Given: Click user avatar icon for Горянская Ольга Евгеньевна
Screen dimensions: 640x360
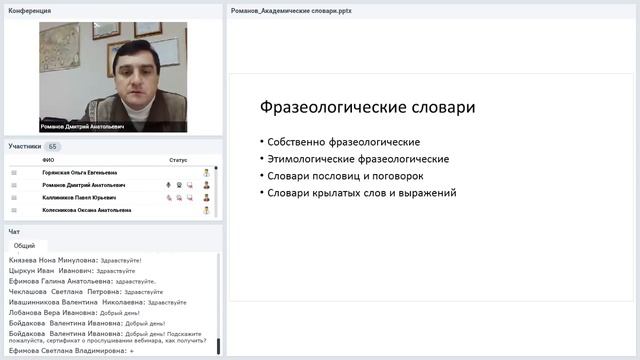Looking at the screenshot, I should pos(207,173).
